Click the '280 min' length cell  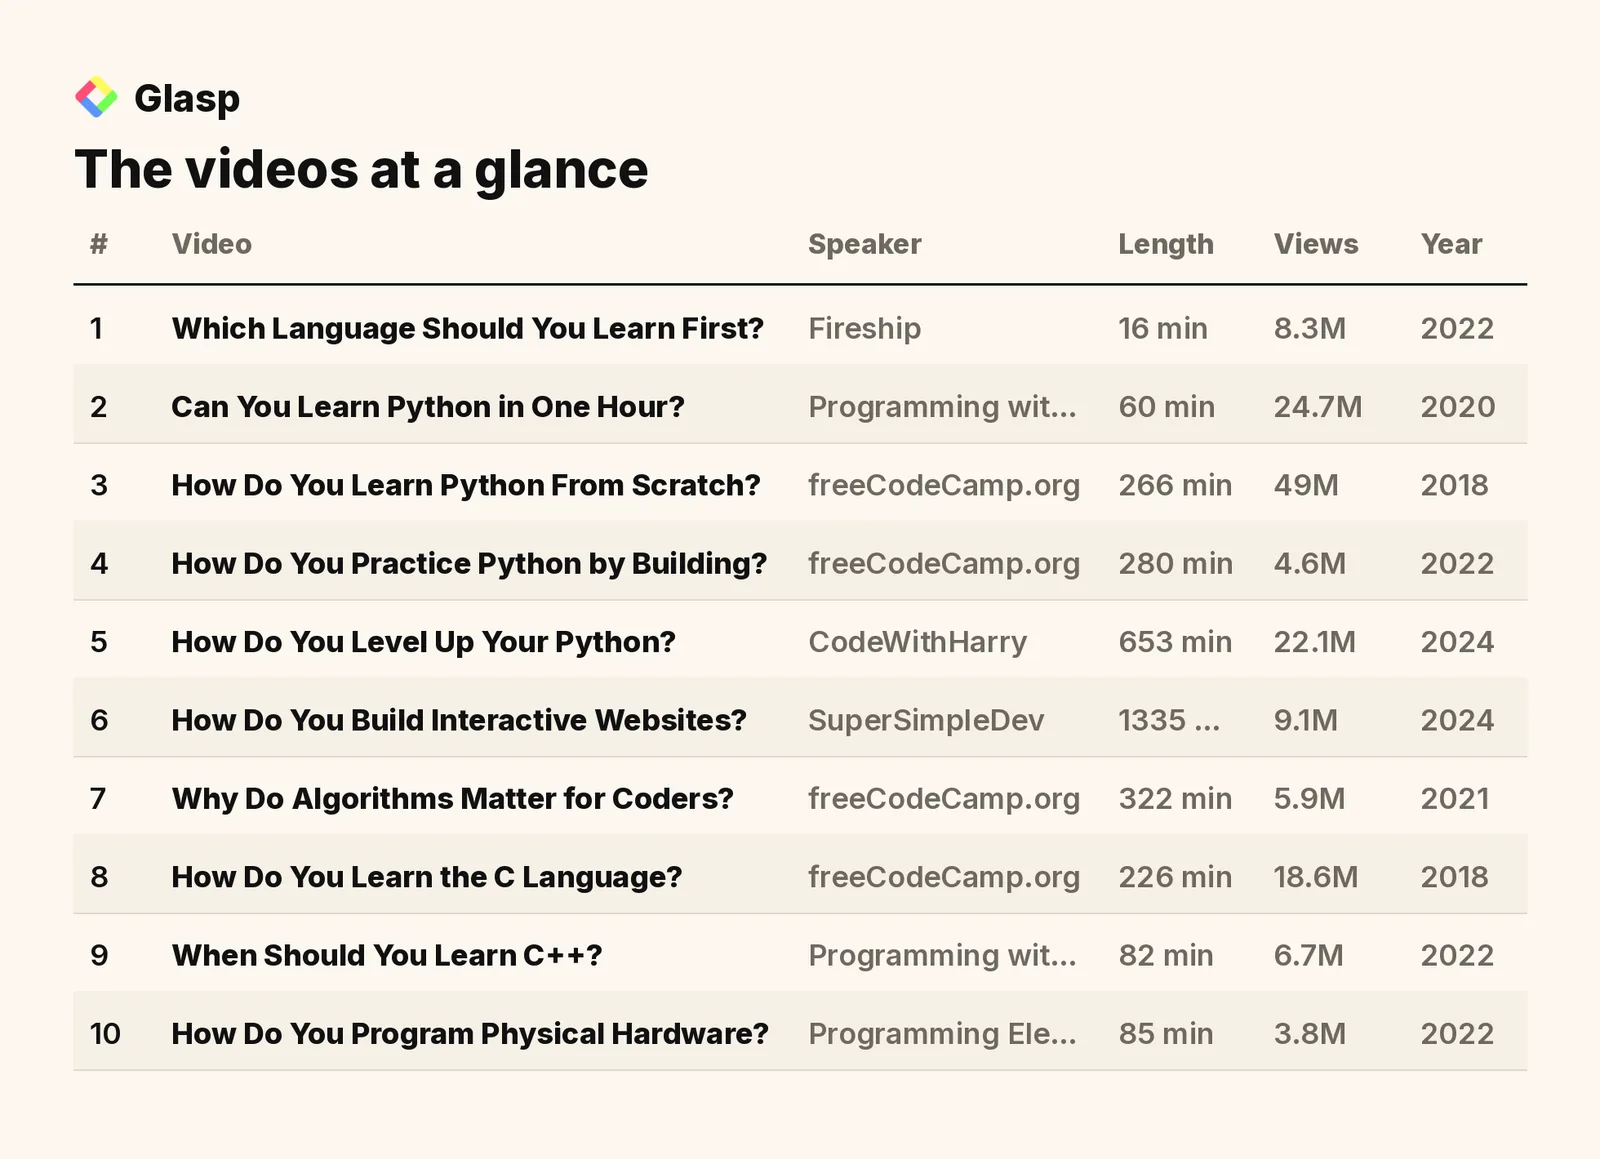coord(1176,563)
